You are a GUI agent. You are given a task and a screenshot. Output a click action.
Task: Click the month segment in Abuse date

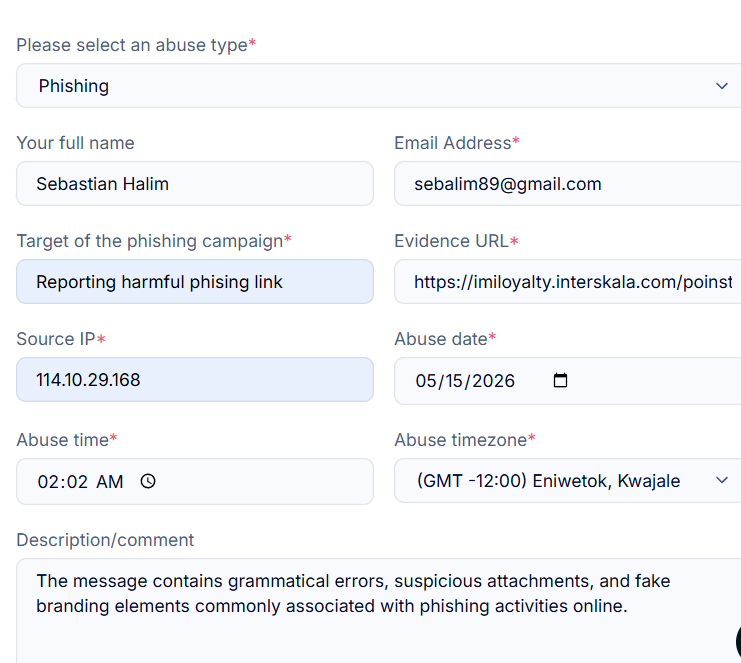pos(425,381)
